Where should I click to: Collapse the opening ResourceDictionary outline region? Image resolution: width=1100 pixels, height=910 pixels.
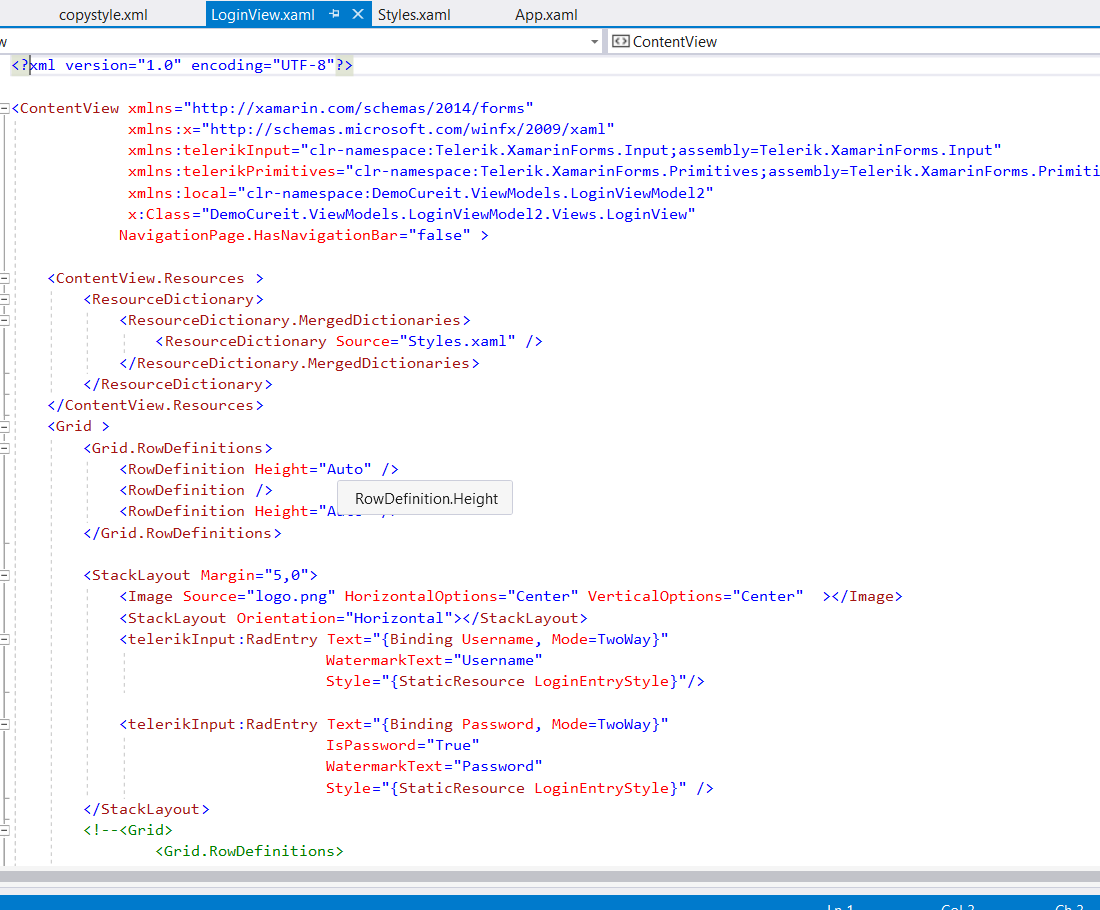click(4, 300)
